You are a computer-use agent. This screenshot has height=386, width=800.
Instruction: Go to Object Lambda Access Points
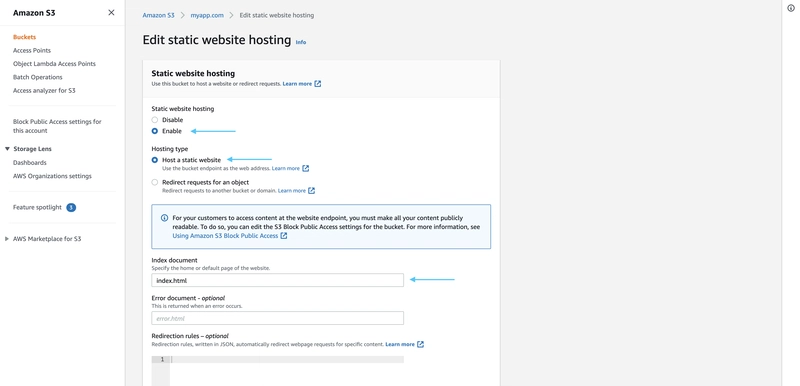pyautogui.click(x=54, y=64)
